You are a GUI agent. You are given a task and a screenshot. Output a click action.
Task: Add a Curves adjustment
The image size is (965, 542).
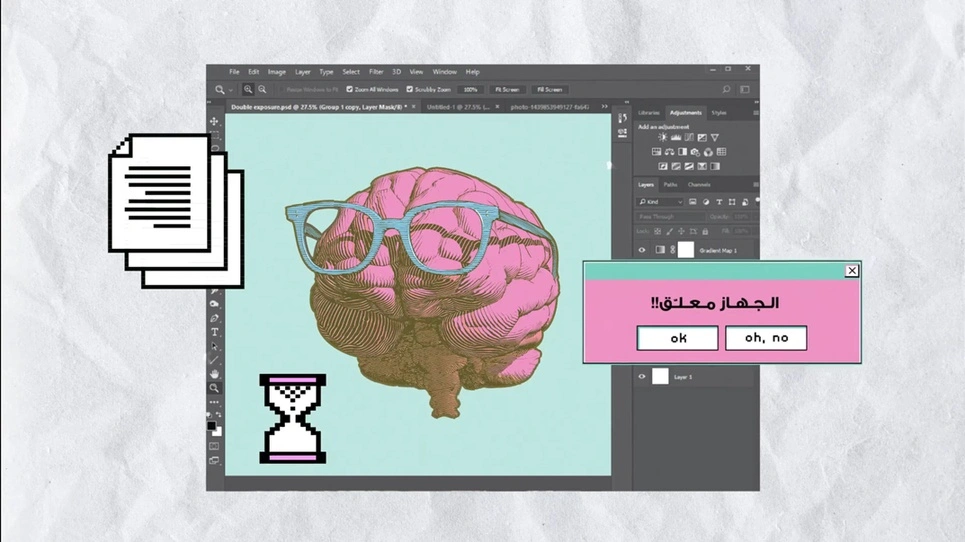(x=689, y=137)
